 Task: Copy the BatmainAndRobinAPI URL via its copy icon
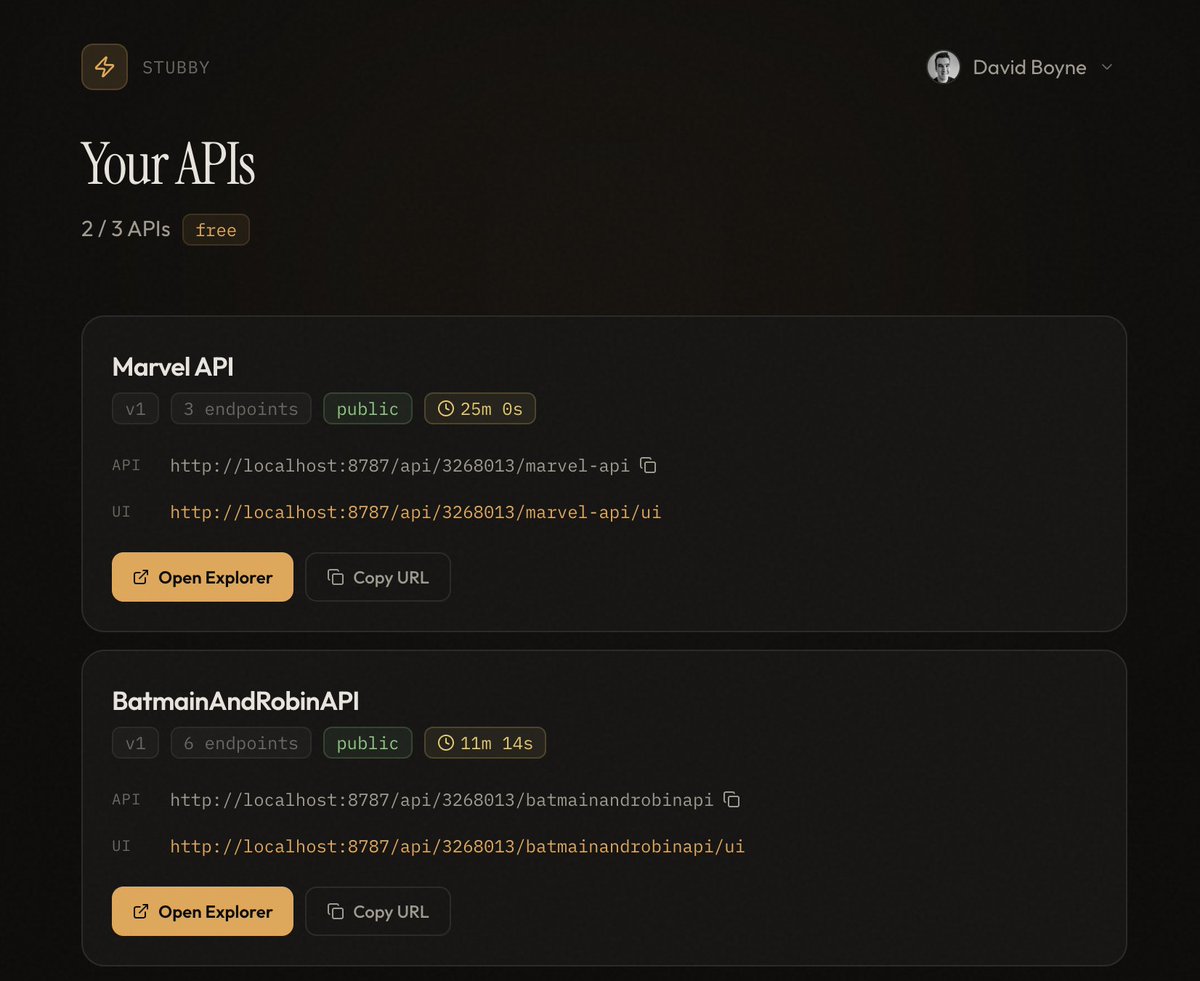732,799
